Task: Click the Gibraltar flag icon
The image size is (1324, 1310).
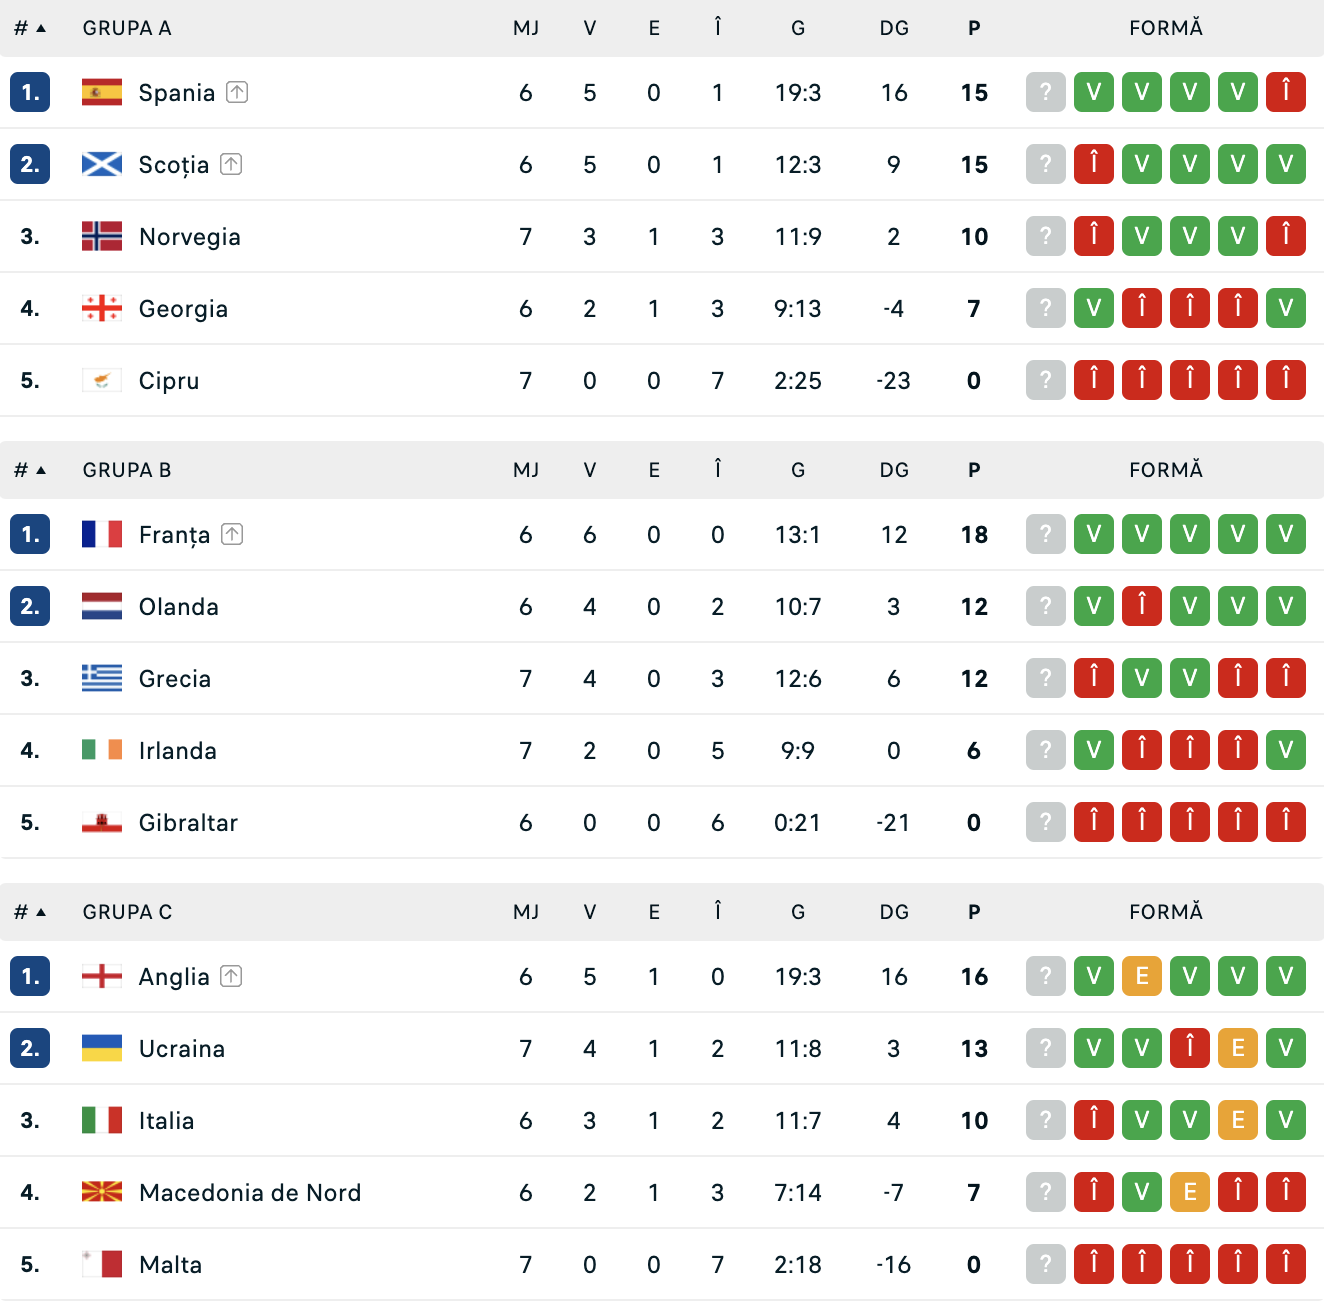Action: click(x=102, y=822)
